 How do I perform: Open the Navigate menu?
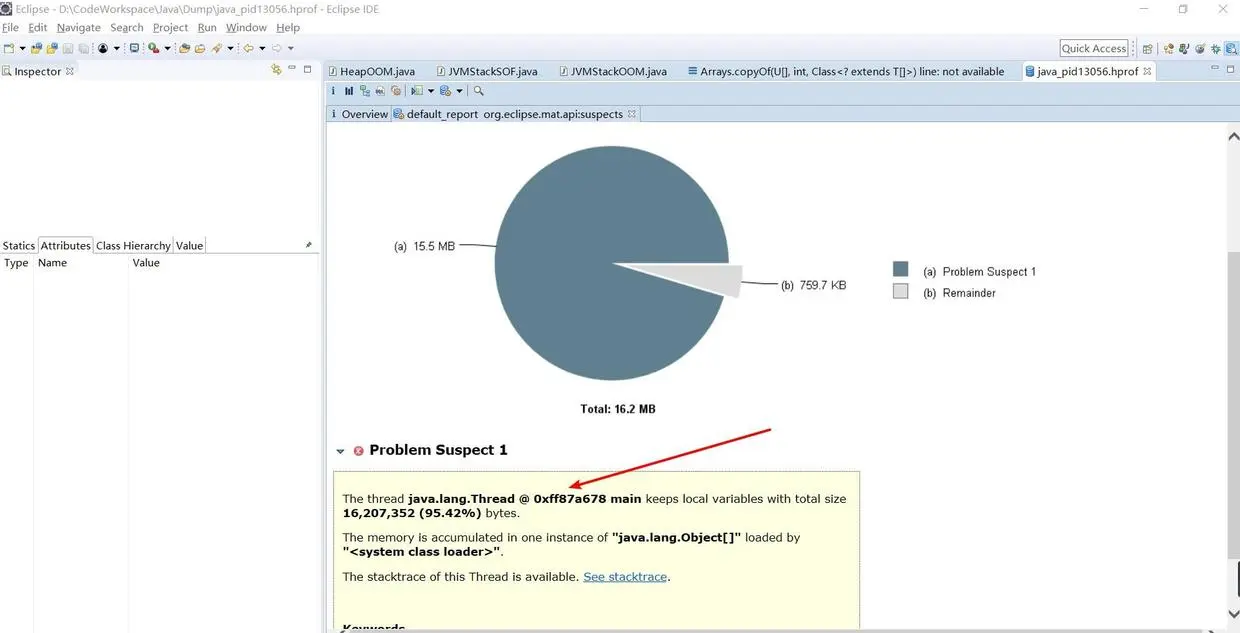[x=78, y=28]
